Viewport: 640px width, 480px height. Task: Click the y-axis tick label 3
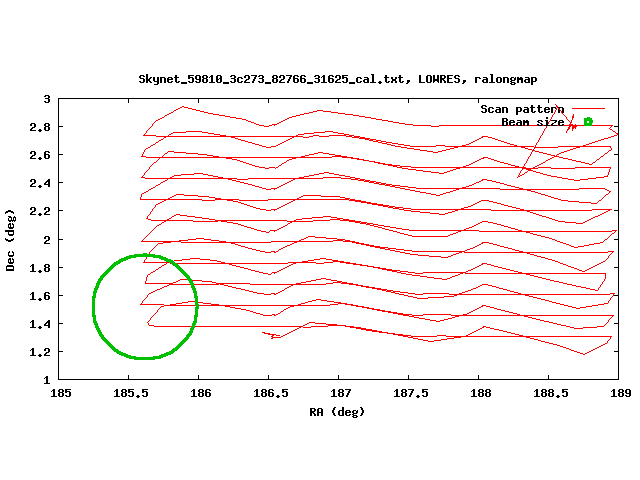47,99
